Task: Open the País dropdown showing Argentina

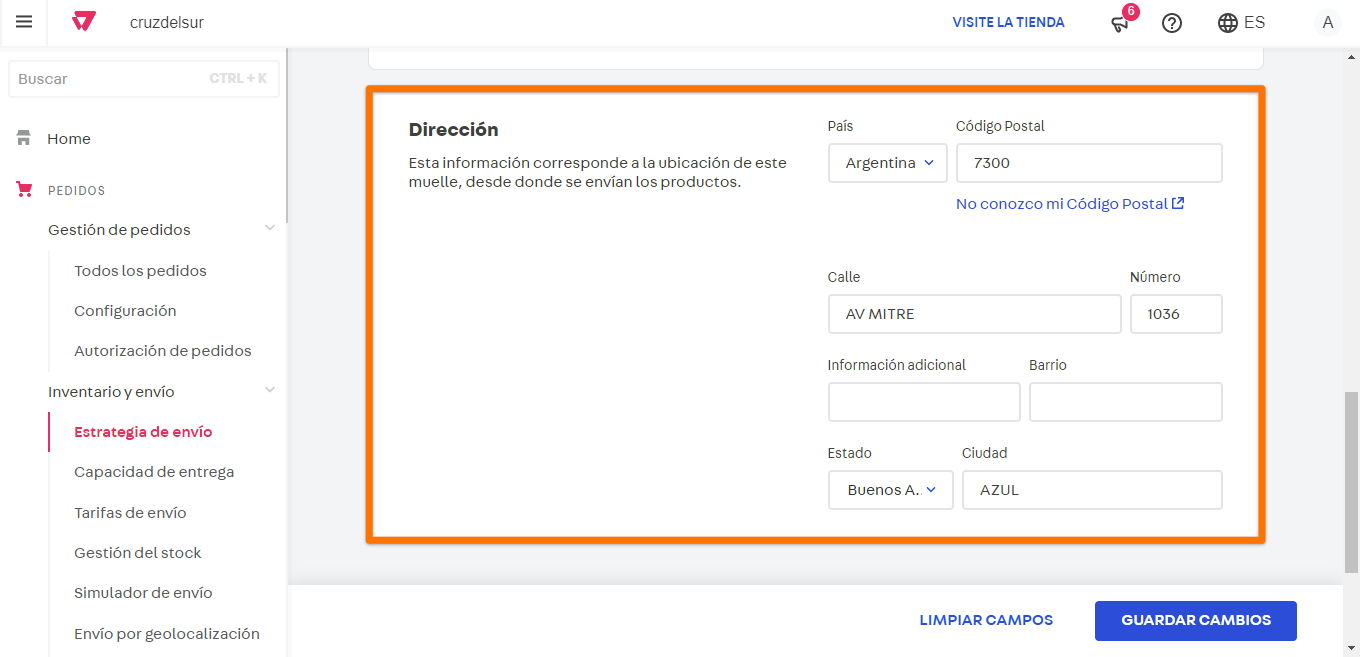Action: coord(887,163)
